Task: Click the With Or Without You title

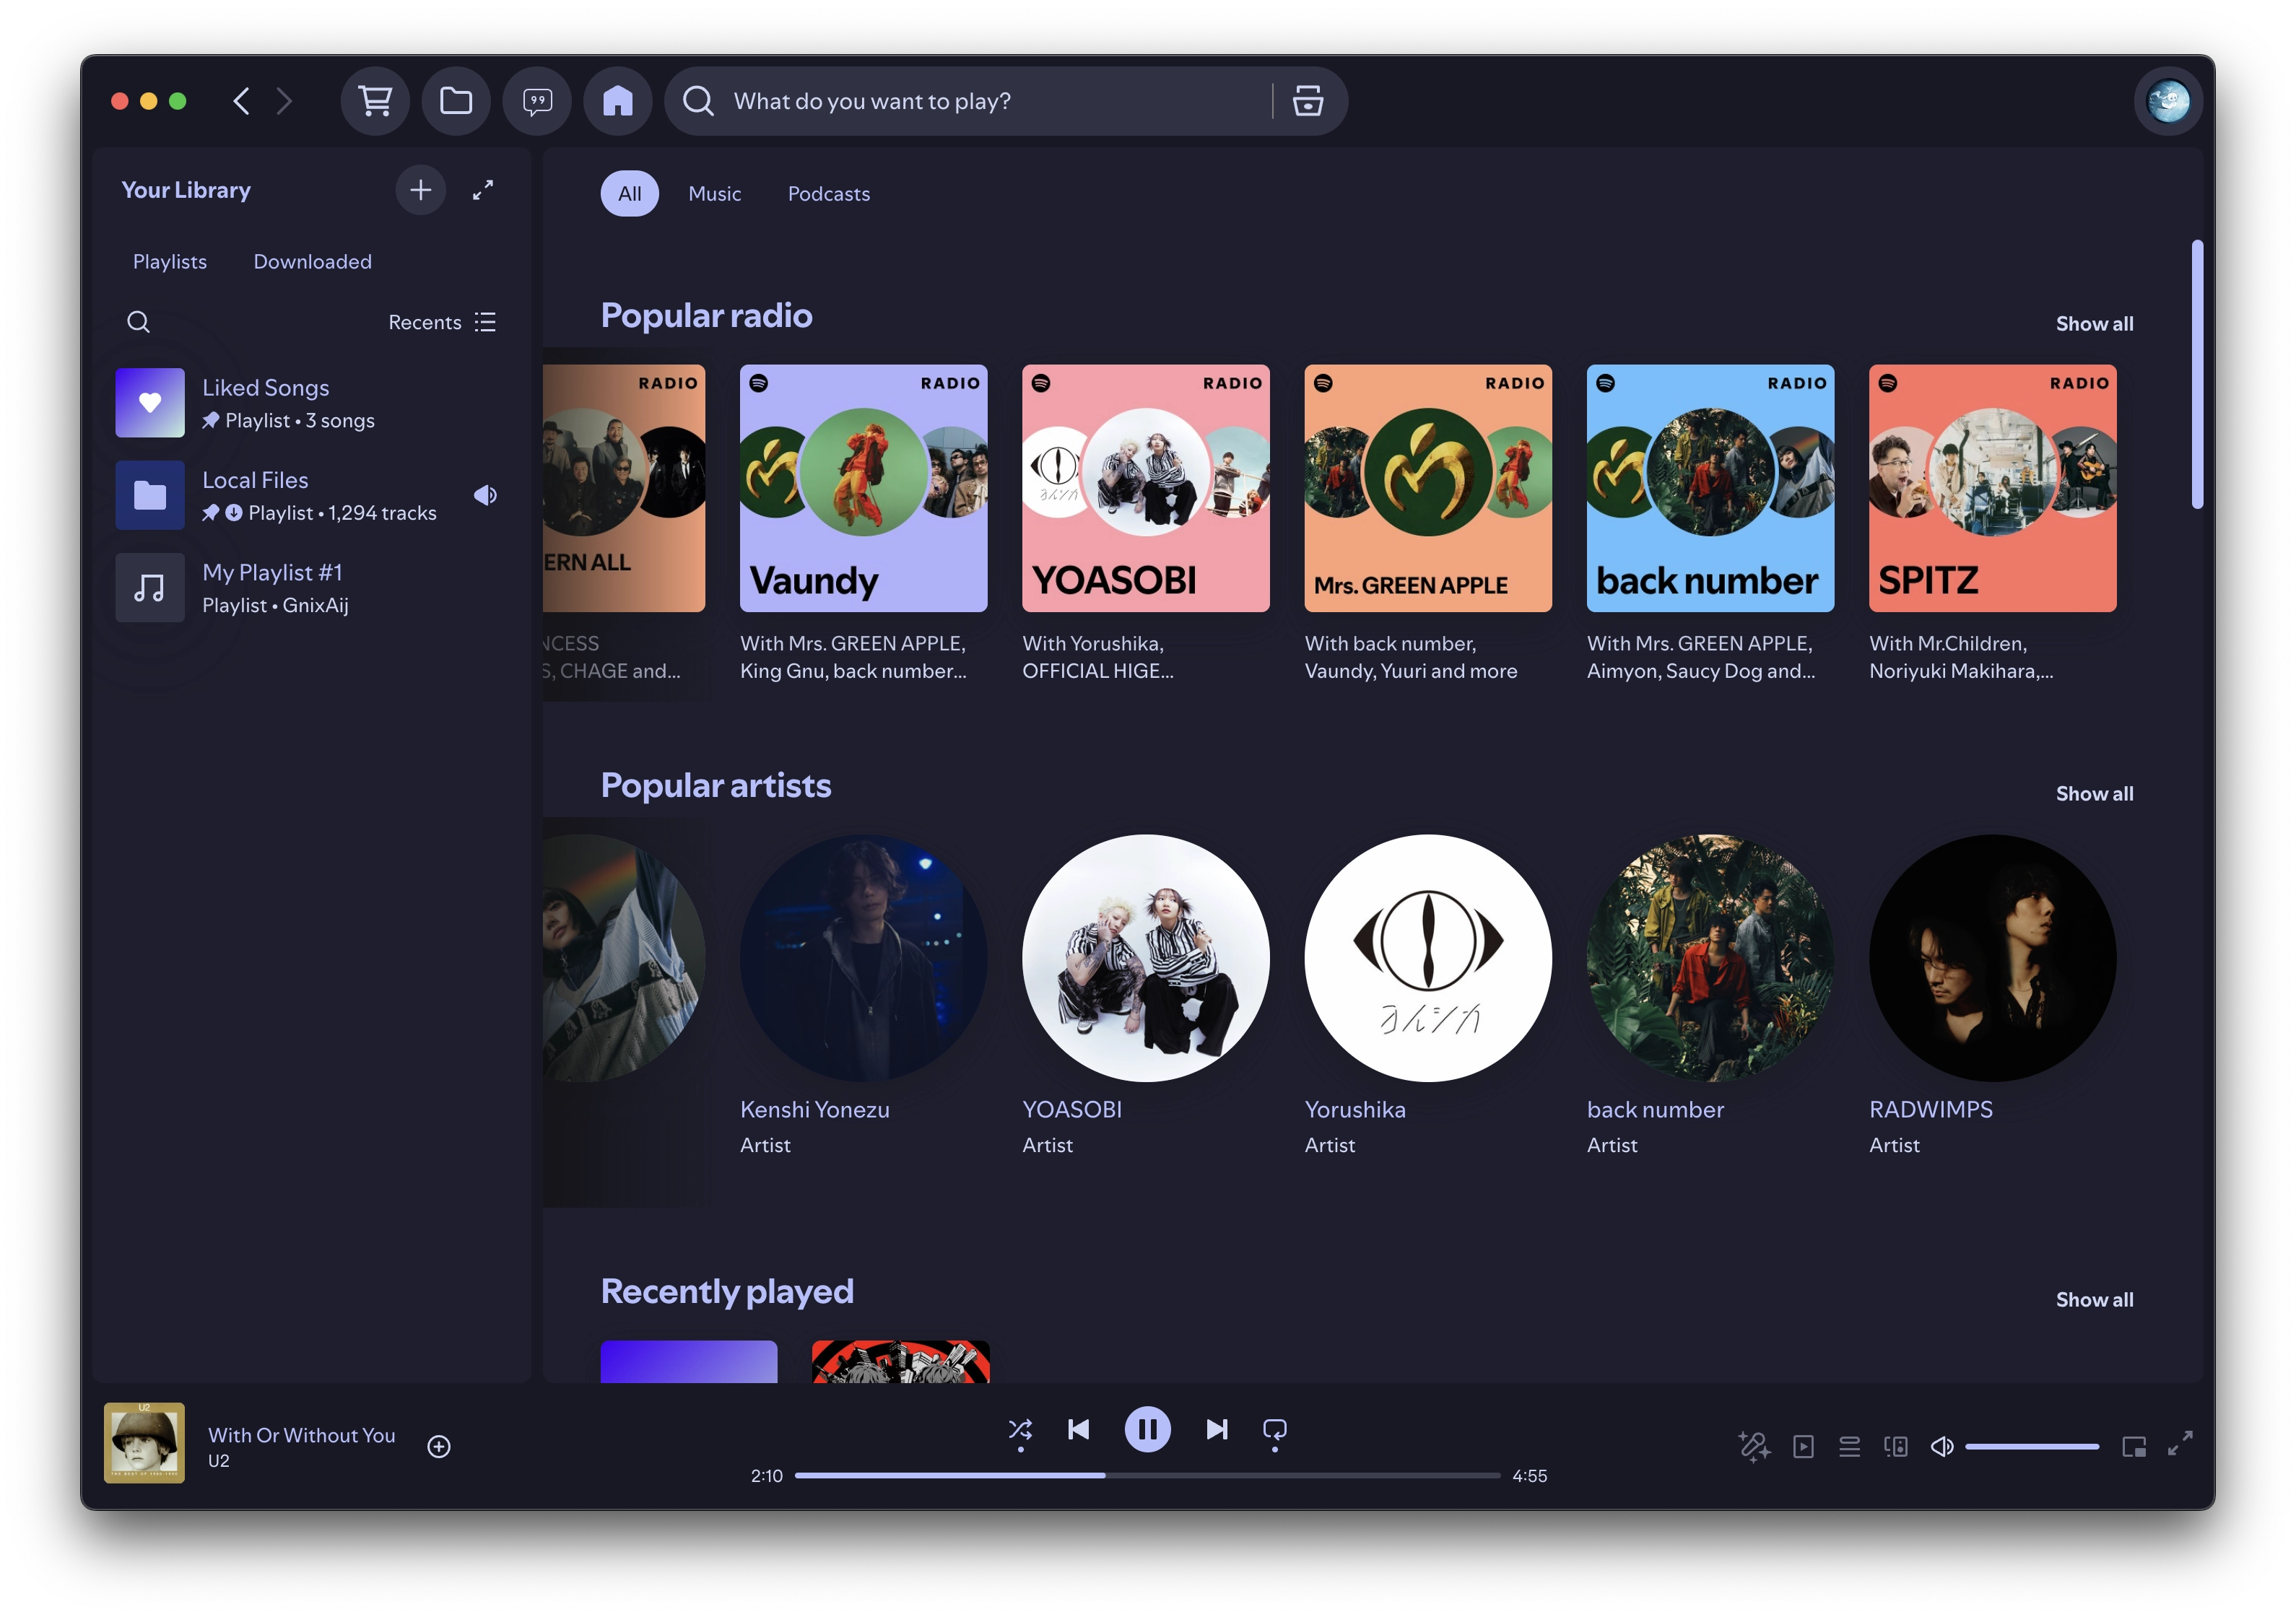Action: click(302, 1435)
